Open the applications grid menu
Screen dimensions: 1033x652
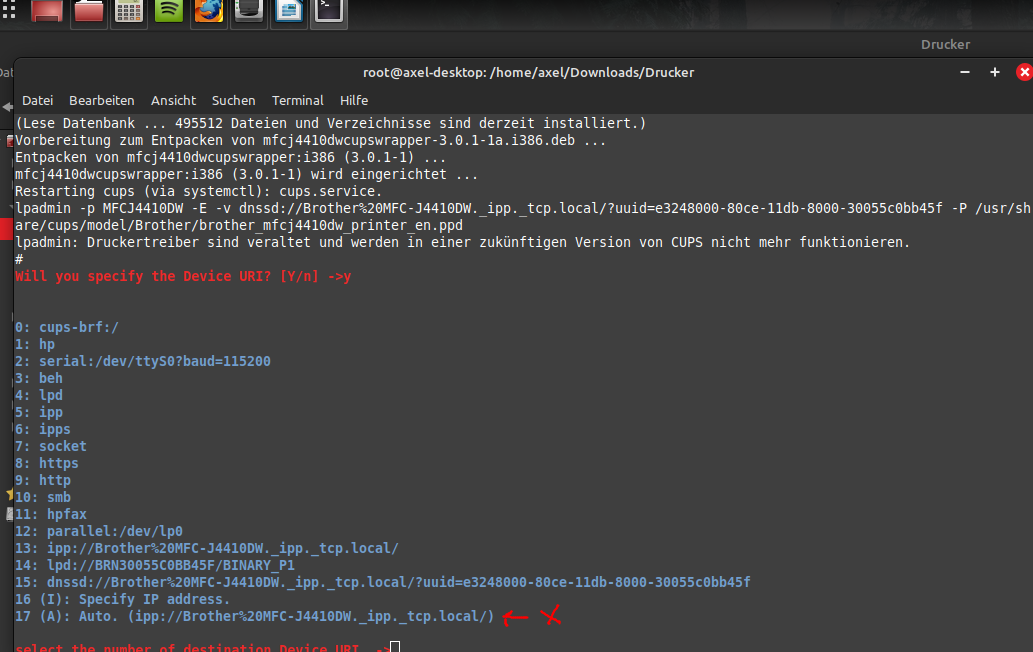[9, 10]
